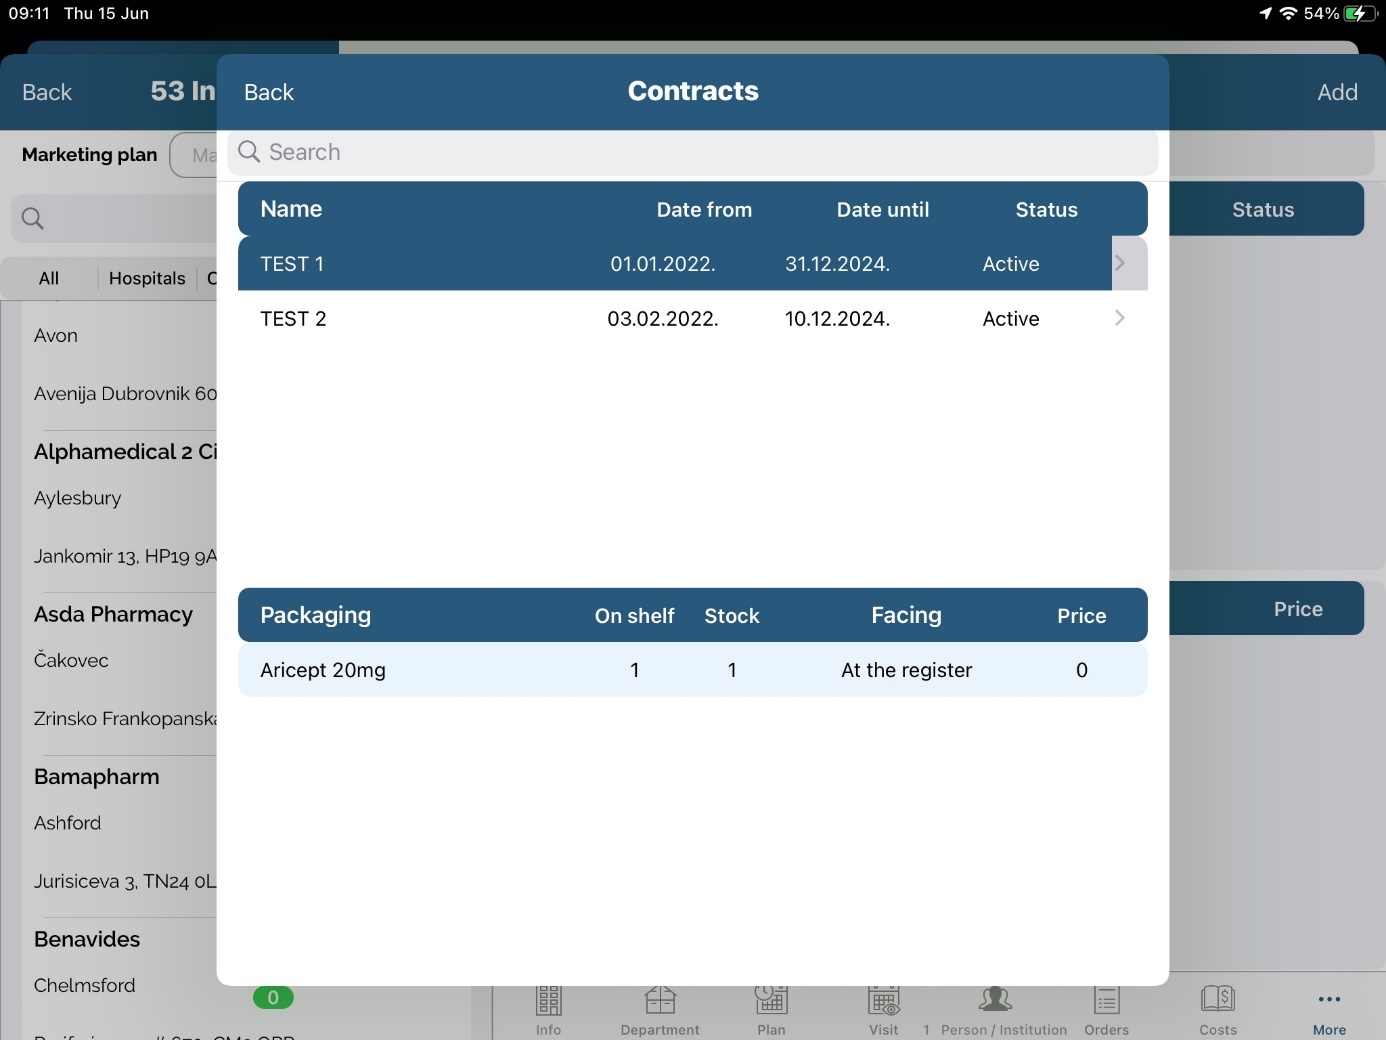Expand TEST 1 contract chevron
The width and height of the screenshot is (1386, 1040).
[x=1120, y=263]
